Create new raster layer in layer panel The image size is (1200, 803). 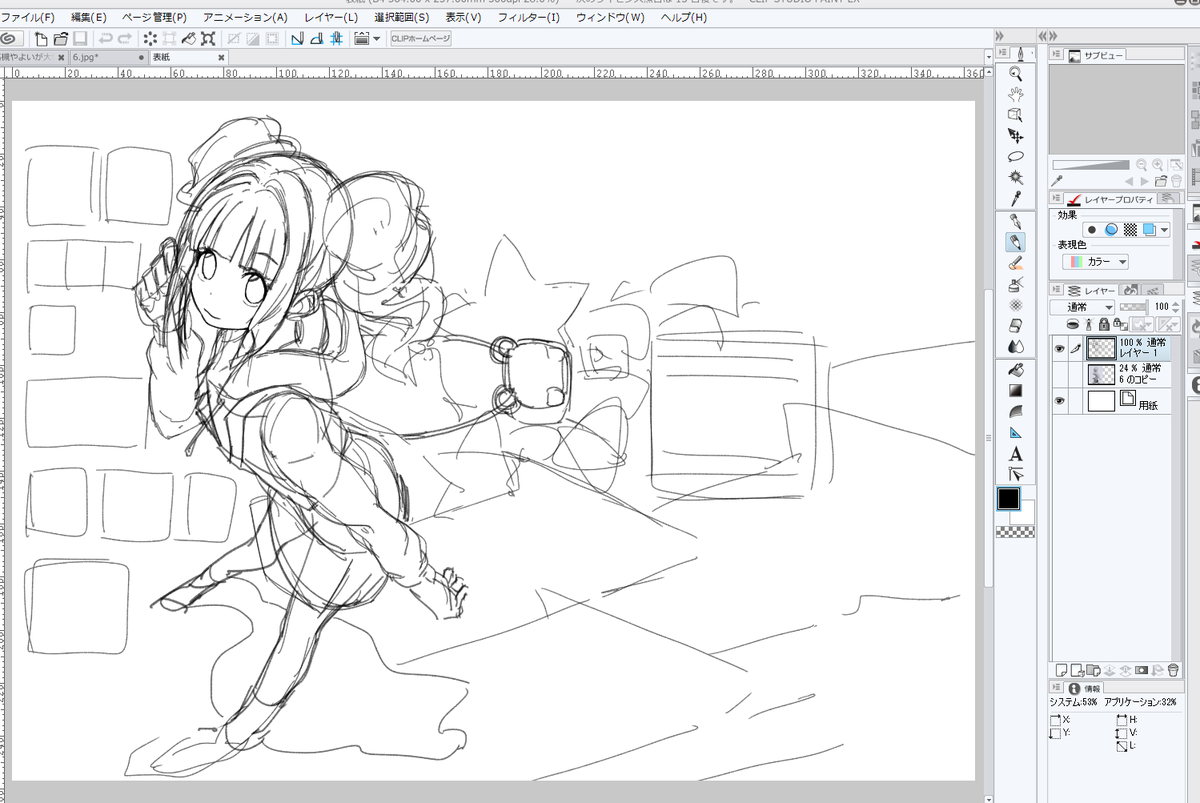click(x=1061, y=669)
